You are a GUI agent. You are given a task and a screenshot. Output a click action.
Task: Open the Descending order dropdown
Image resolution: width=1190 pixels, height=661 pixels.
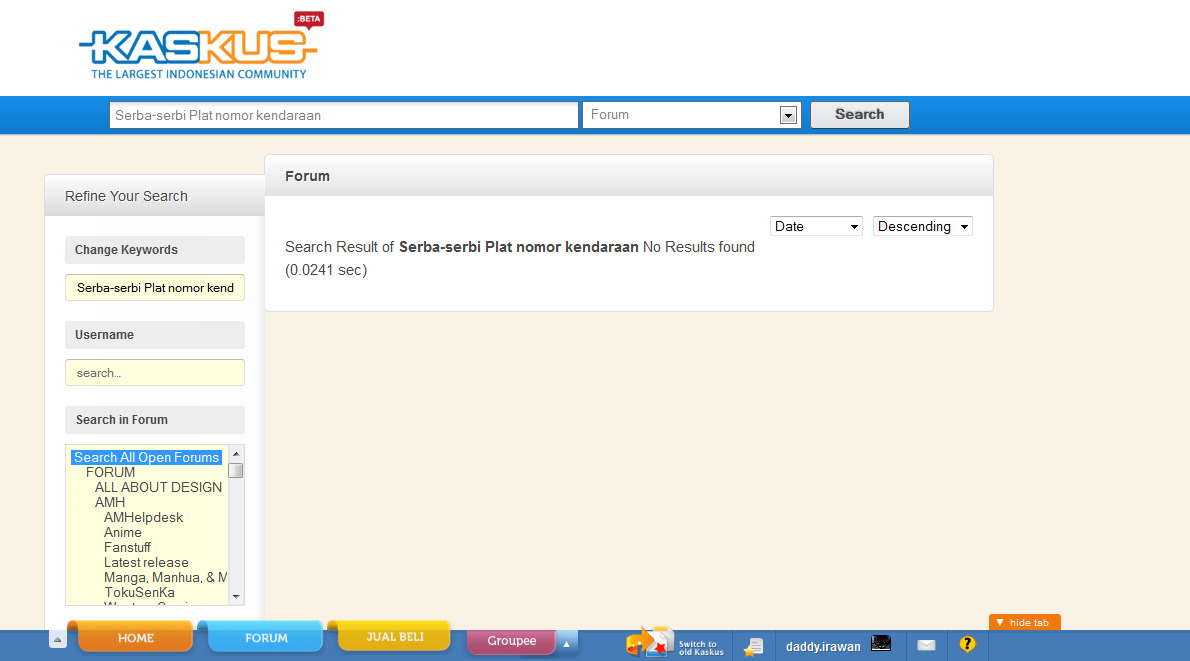tap(922, 226)
